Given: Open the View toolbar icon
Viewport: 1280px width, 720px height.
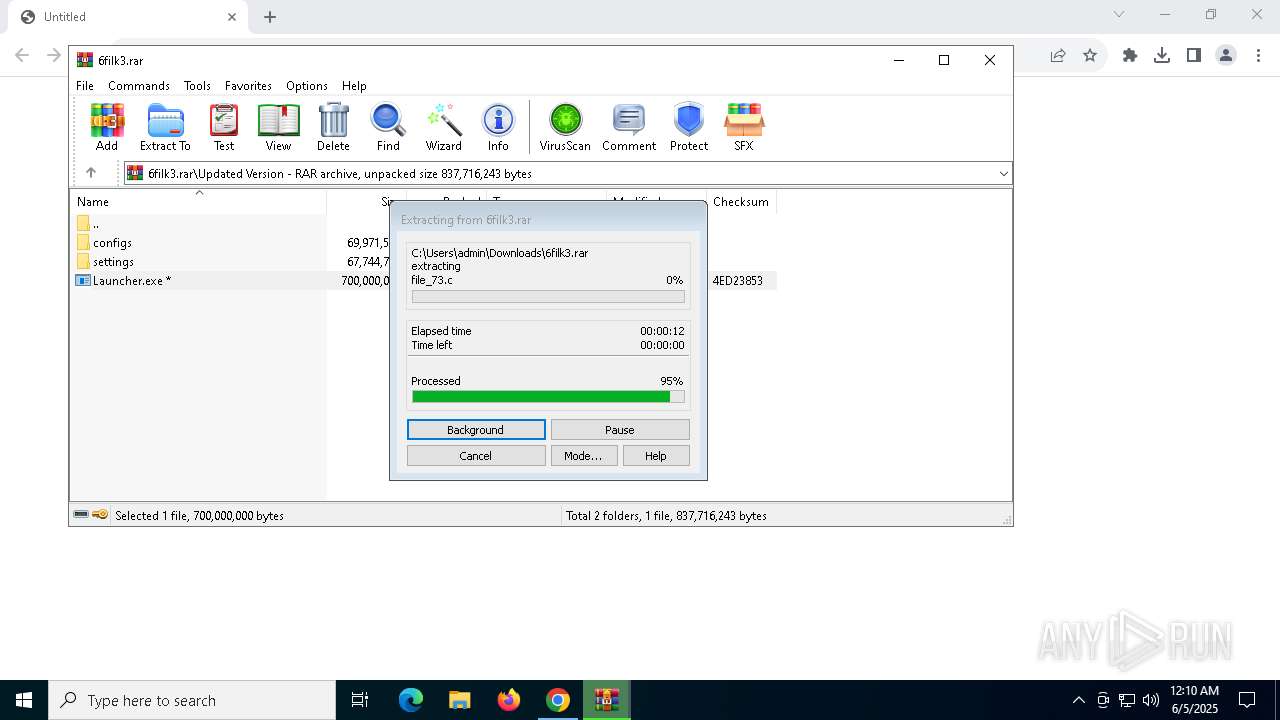Looking at the screenshot, I should click(278, 127).
